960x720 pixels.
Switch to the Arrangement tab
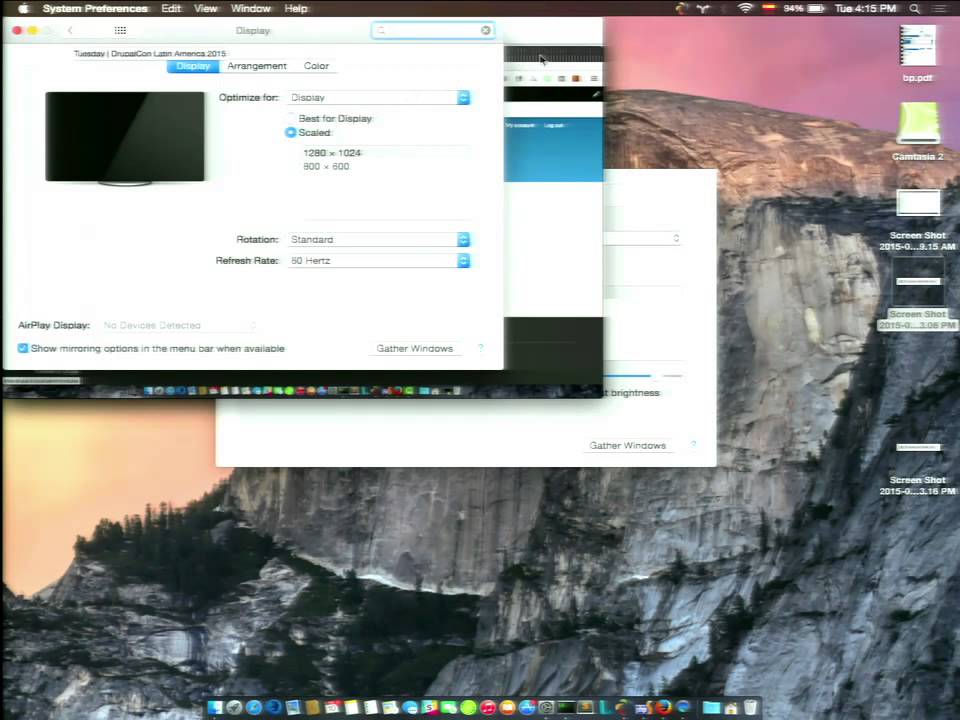pos(257,66)
